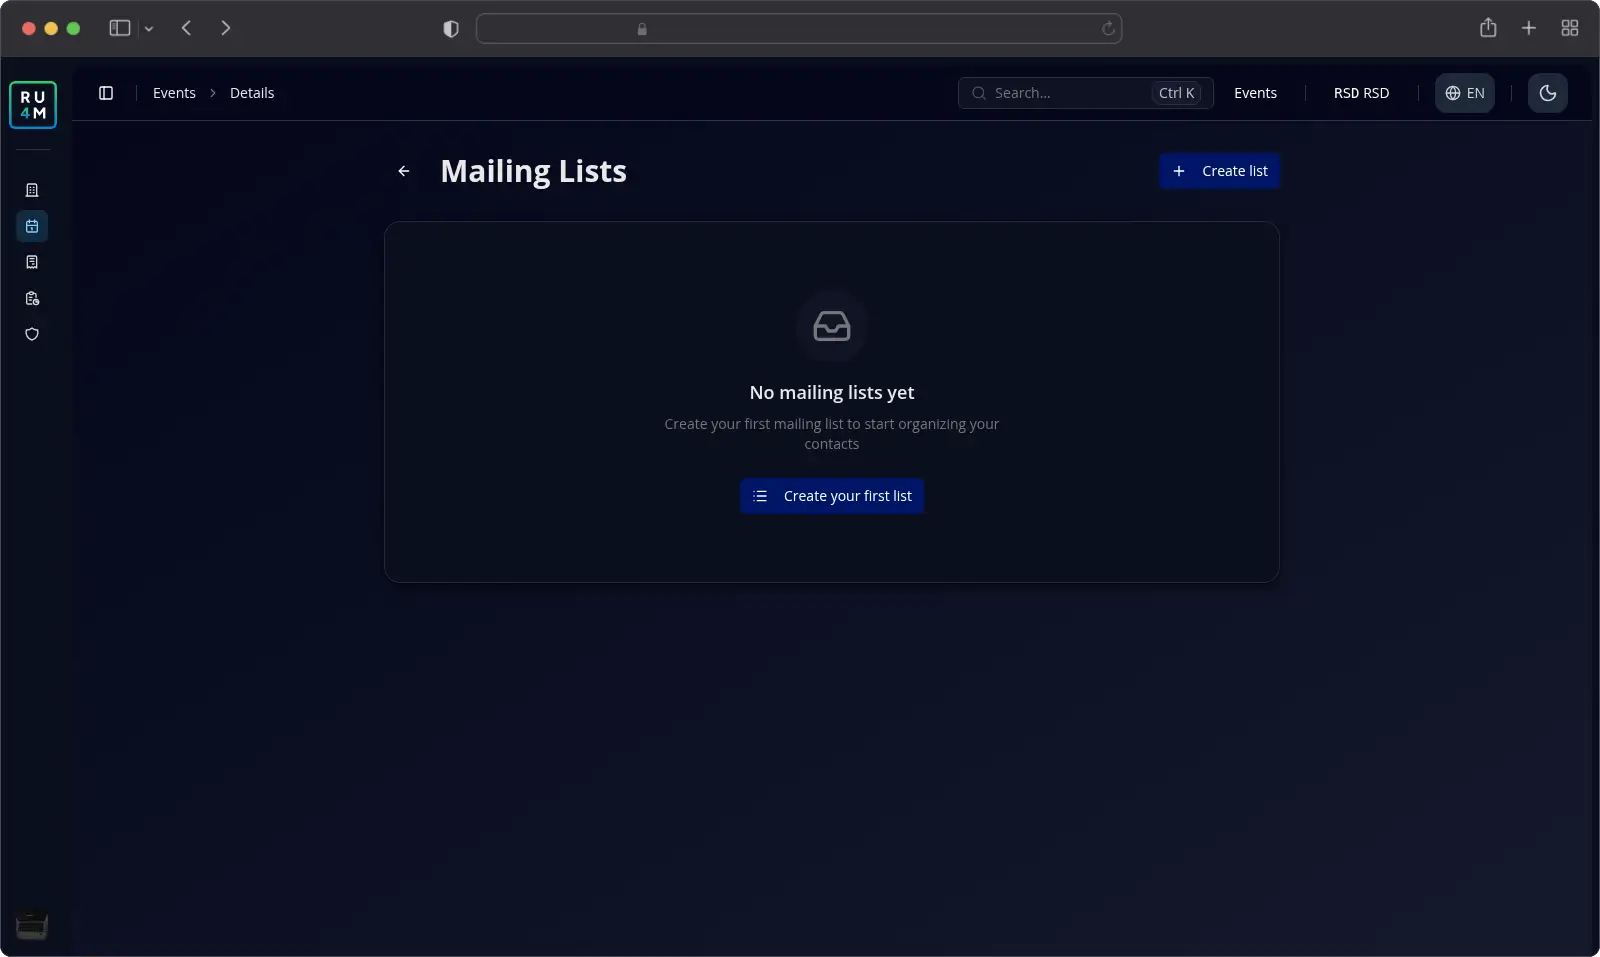Click the privacy shield icon in toolbar
Screen dimensions: 1600x957
click(x=451, y=29)
